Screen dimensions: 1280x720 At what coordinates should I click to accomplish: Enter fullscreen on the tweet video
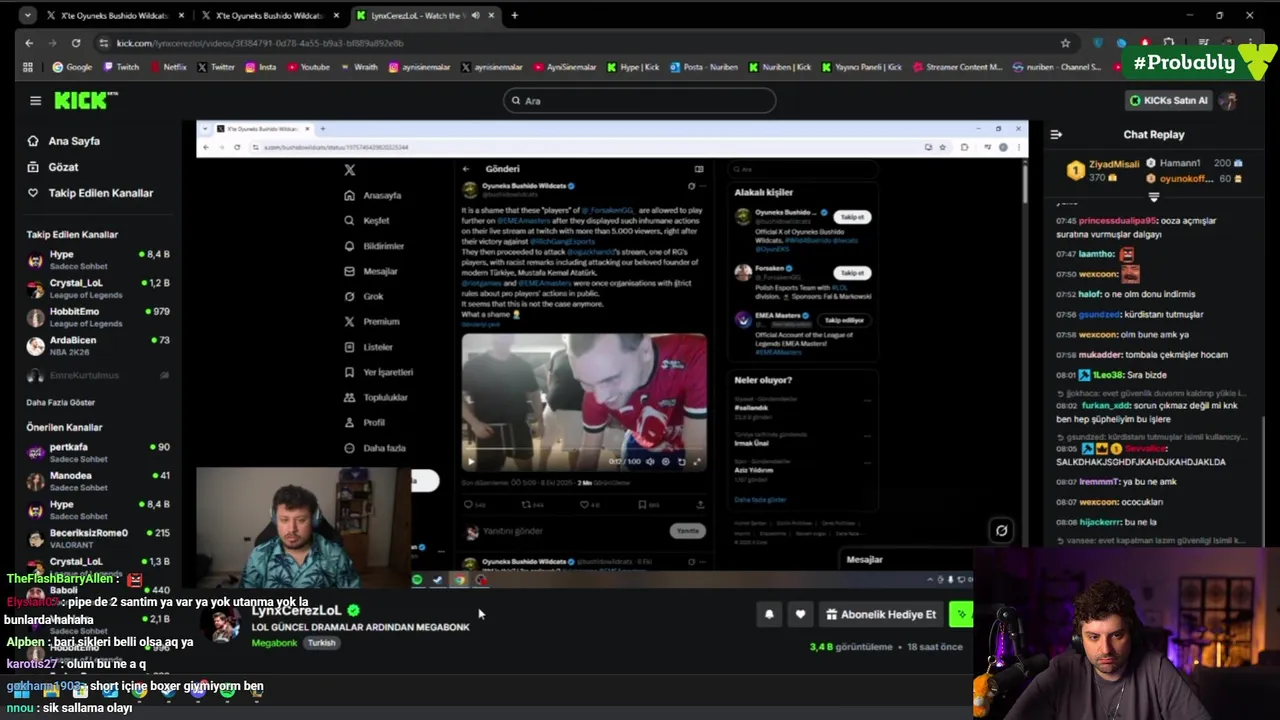pos(697,461)
